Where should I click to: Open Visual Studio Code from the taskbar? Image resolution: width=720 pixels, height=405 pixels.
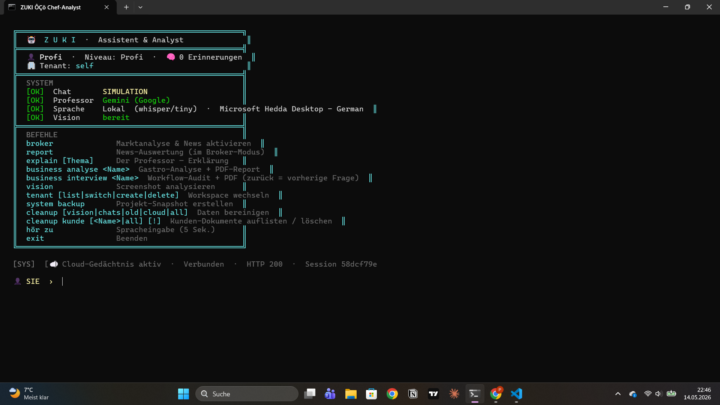(516, 394)
